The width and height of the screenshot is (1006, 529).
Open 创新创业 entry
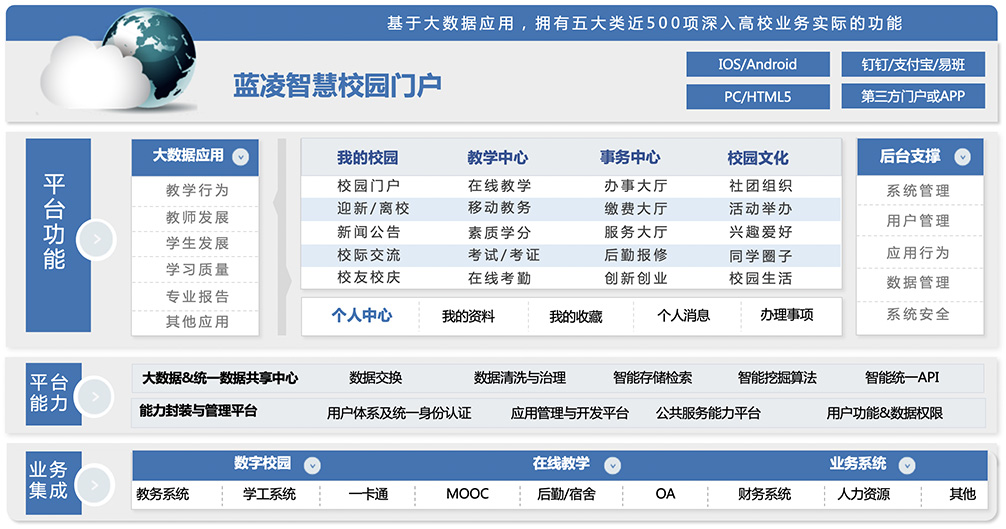pos(635,278)
